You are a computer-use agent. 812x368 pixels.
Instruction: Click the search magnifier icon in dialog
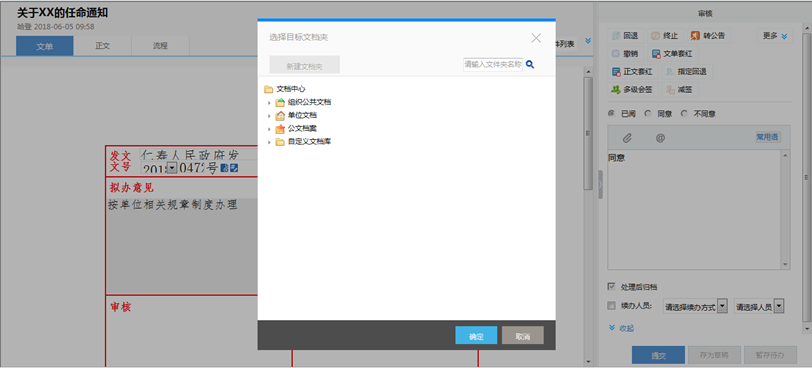point(530,64)
